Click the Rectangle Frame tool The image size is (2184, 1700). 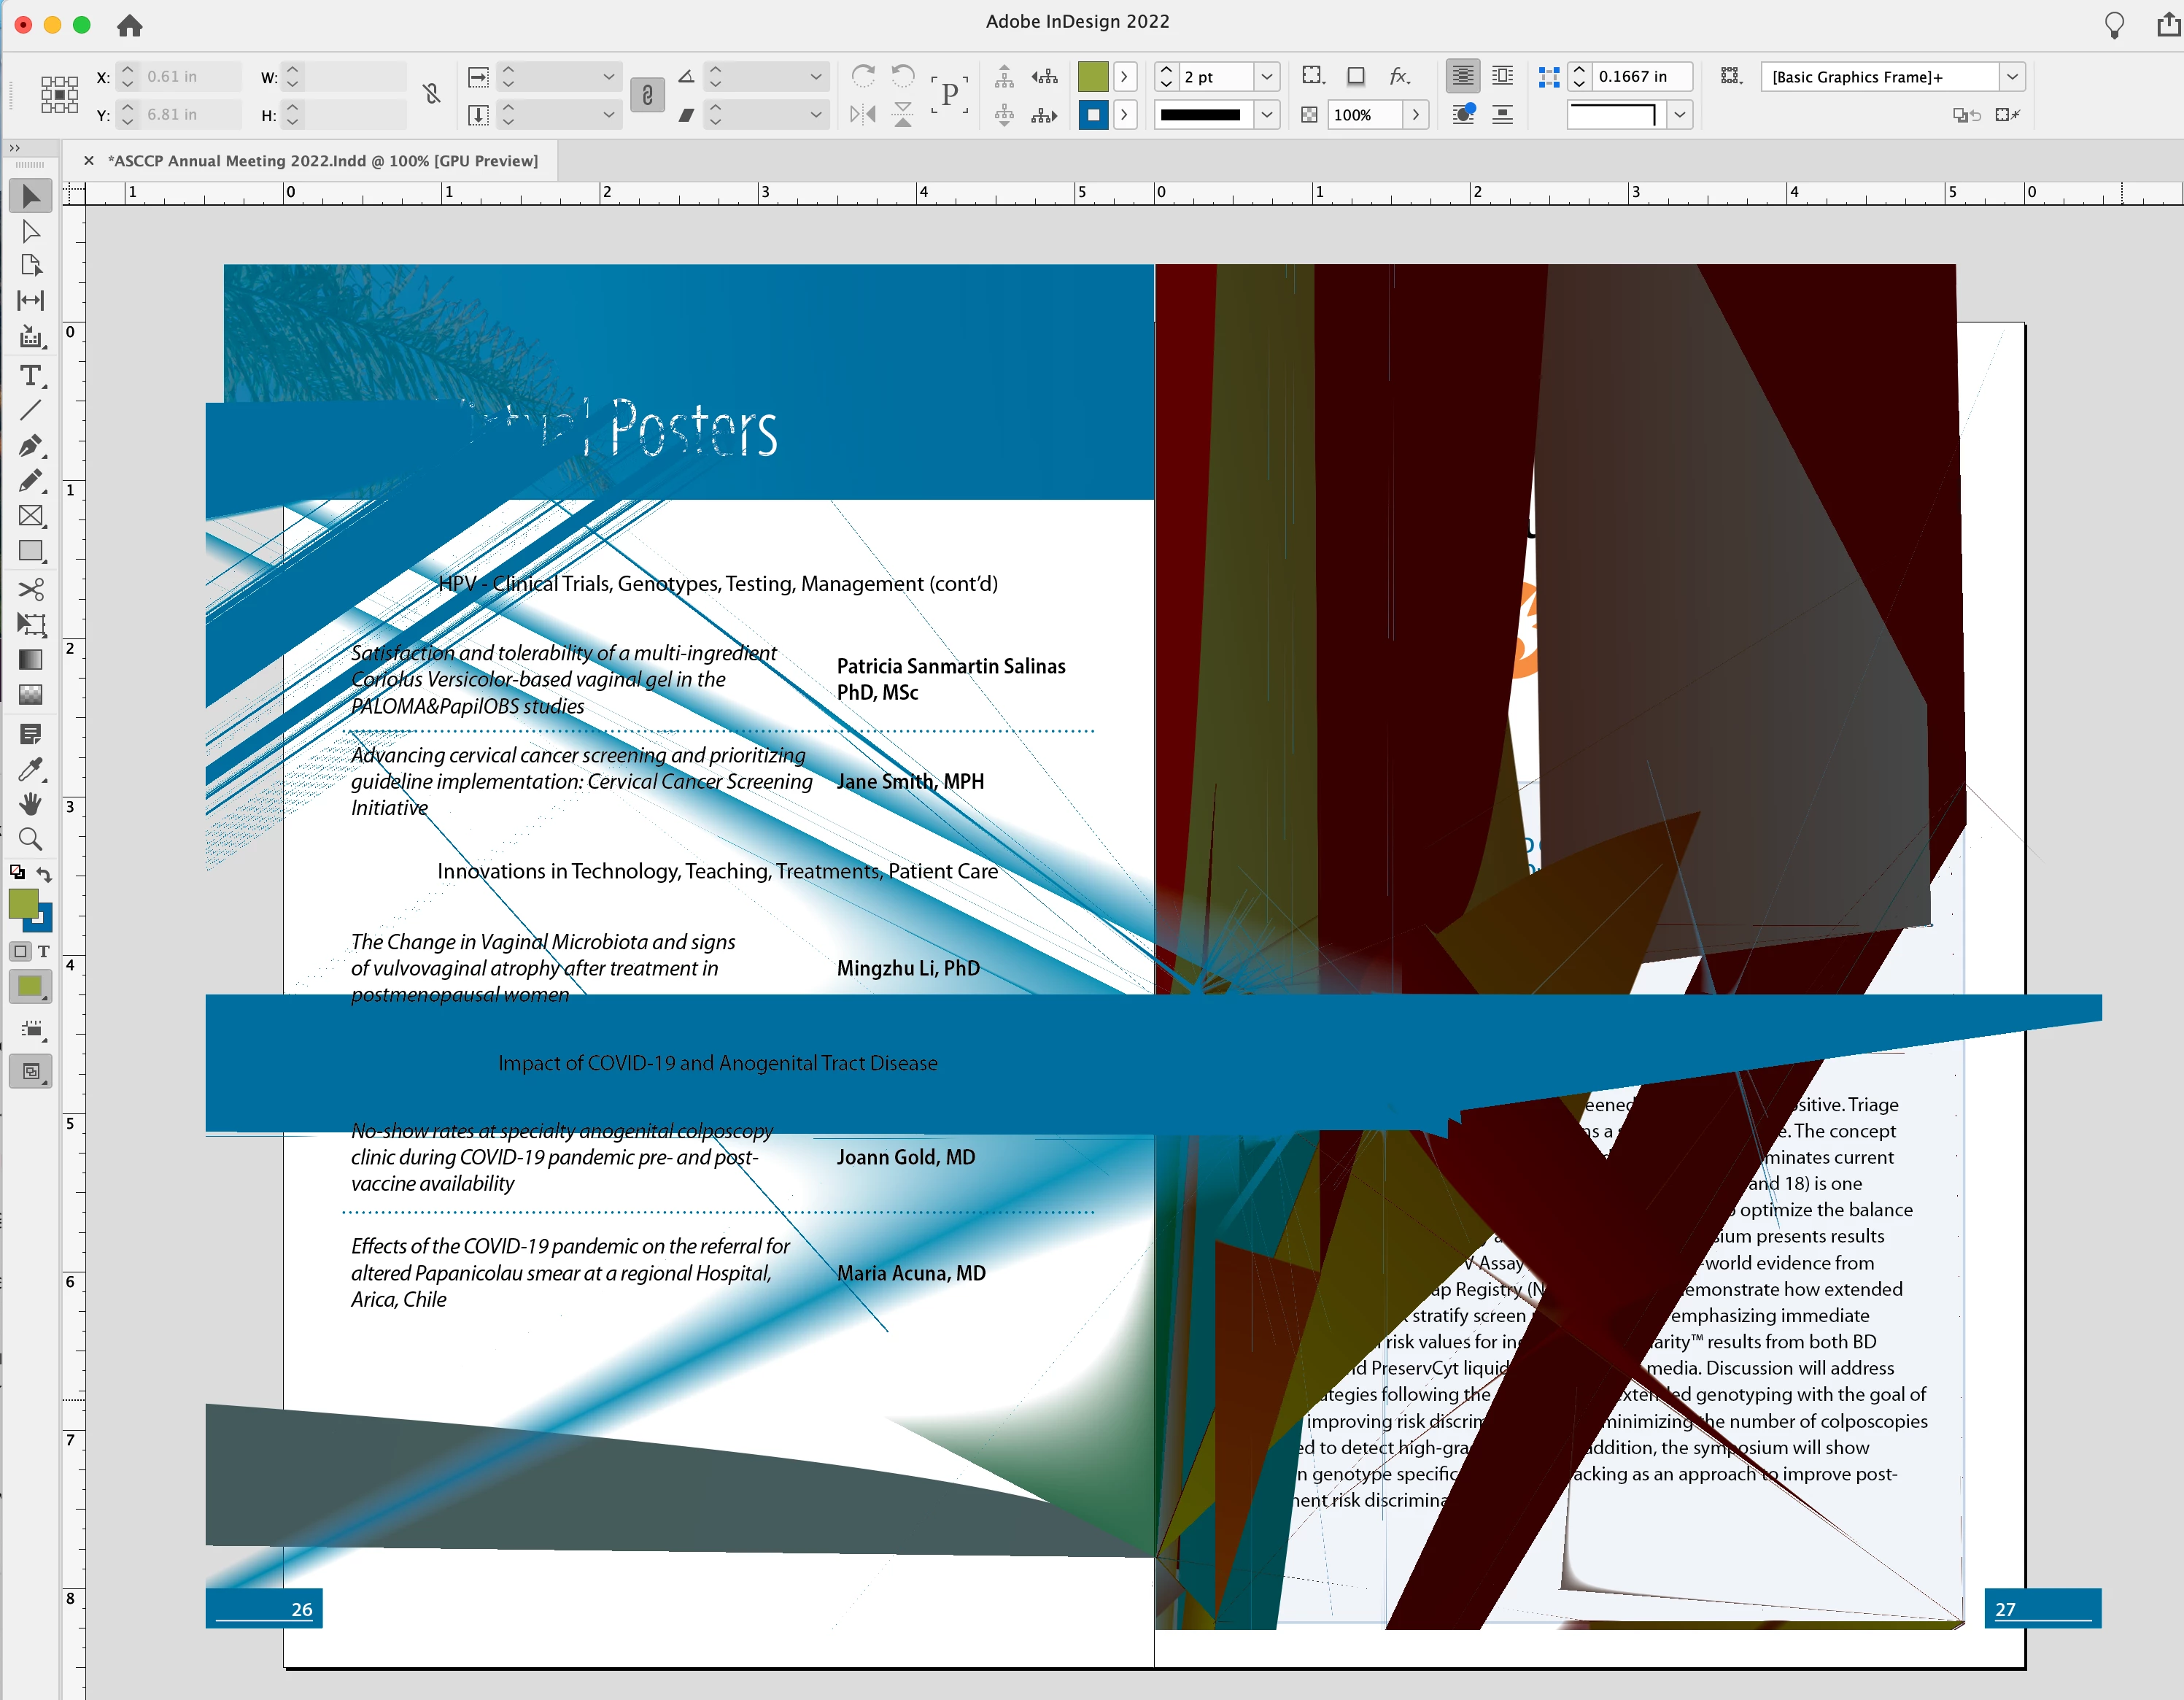pos(30,516)
